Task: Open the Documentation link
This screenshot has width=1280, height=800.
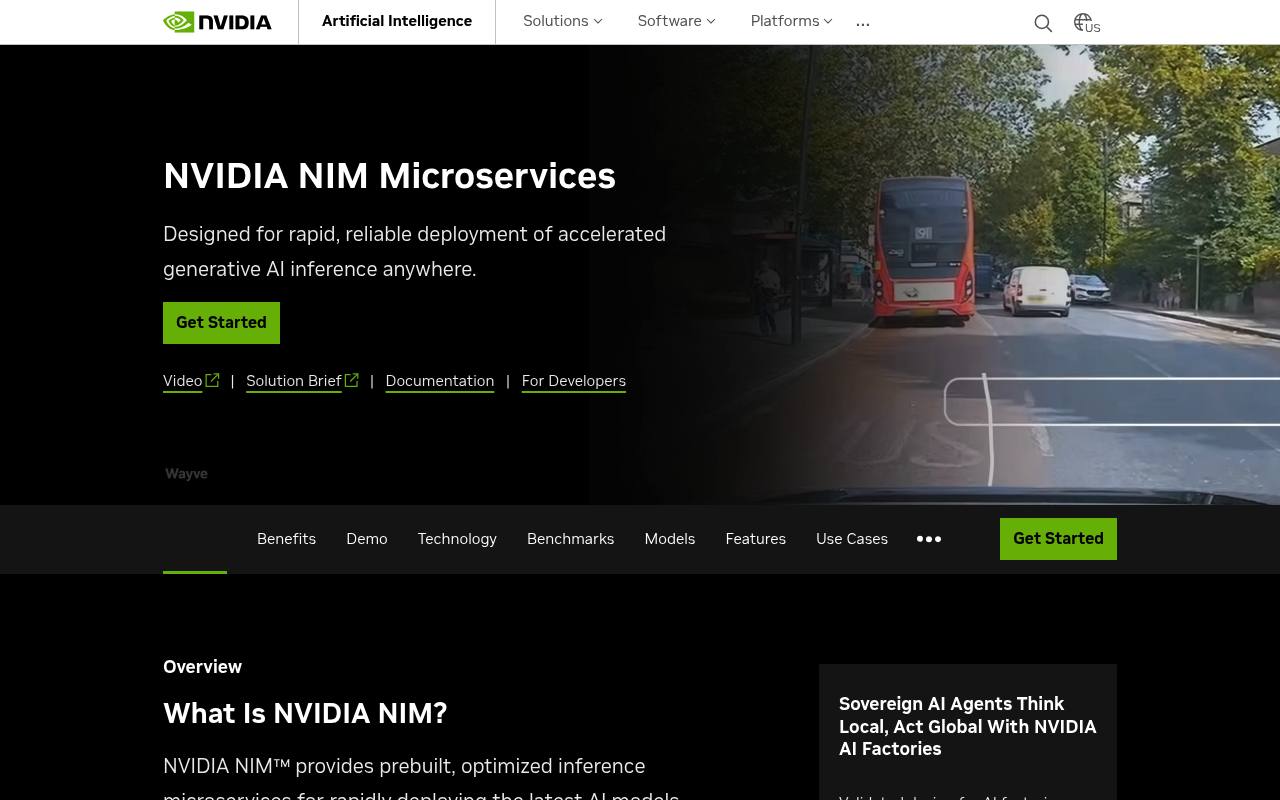Action: click(x=440, y=381)
